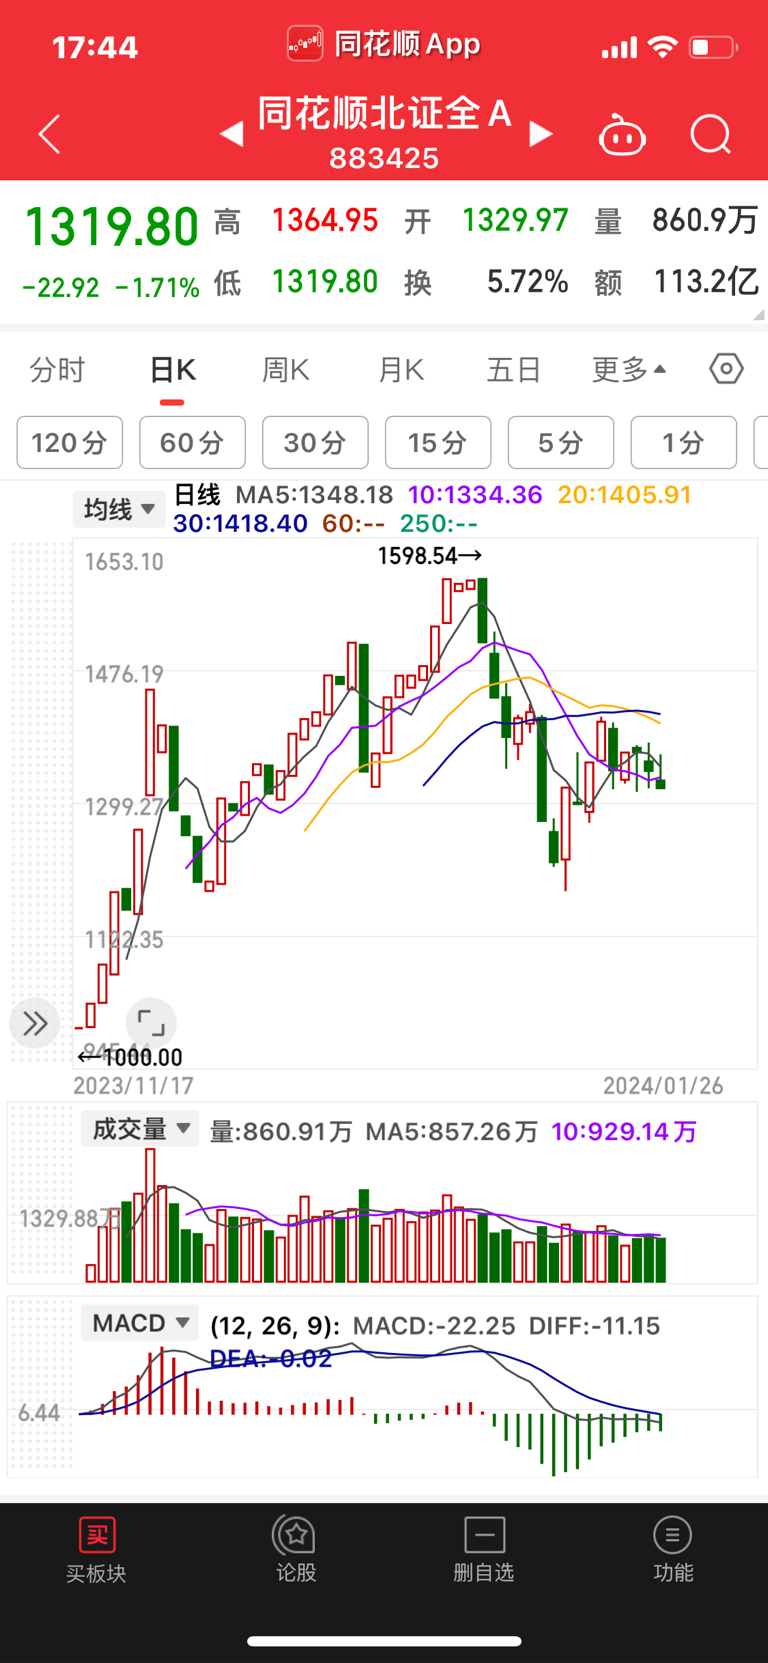Screen dimensions: 768x1663
Task: Open 论股 discussion icon
Action: pos(295,1535)
